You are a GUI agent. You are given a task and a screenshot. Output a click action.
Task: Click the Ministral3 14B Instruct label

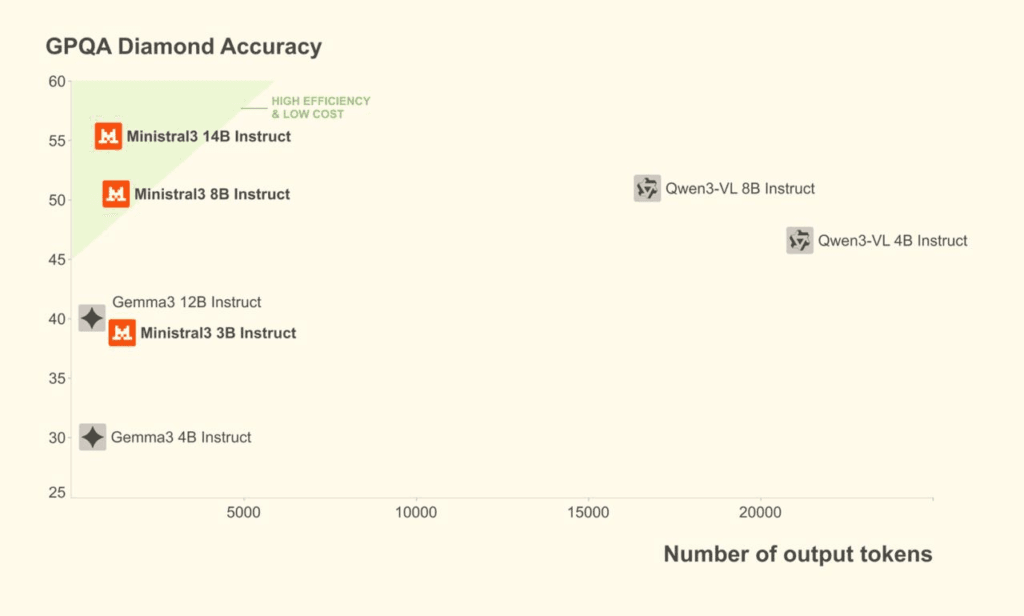pos(208,136)
